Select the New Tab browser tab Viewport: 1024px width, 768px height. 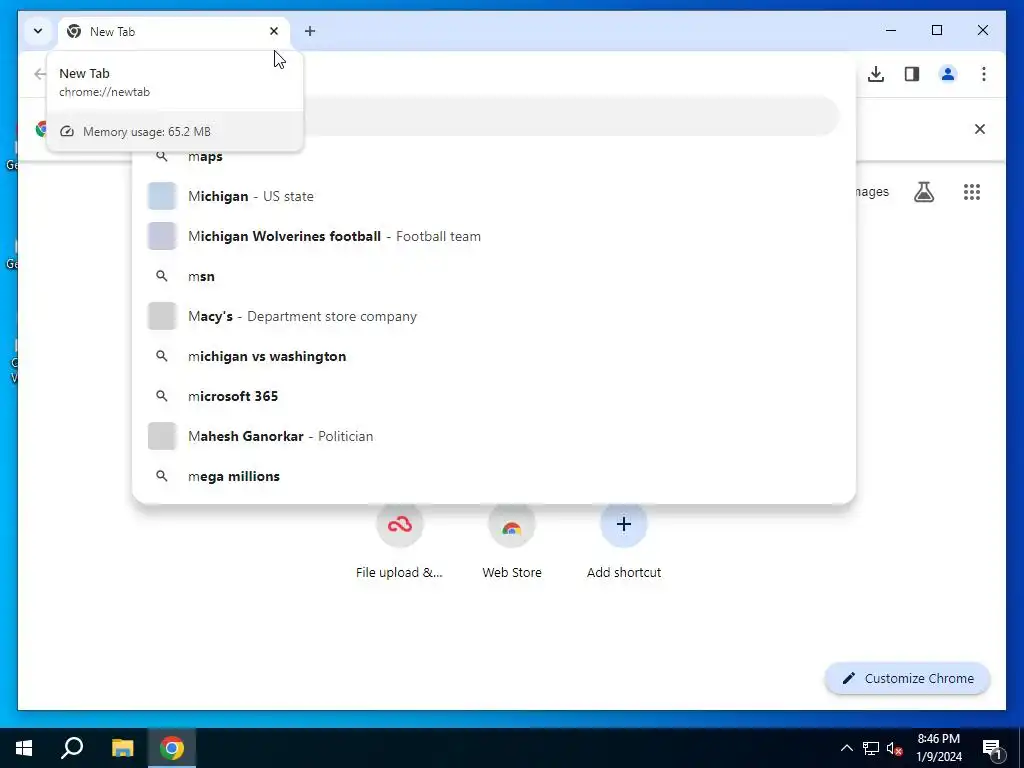click(174, 31)
